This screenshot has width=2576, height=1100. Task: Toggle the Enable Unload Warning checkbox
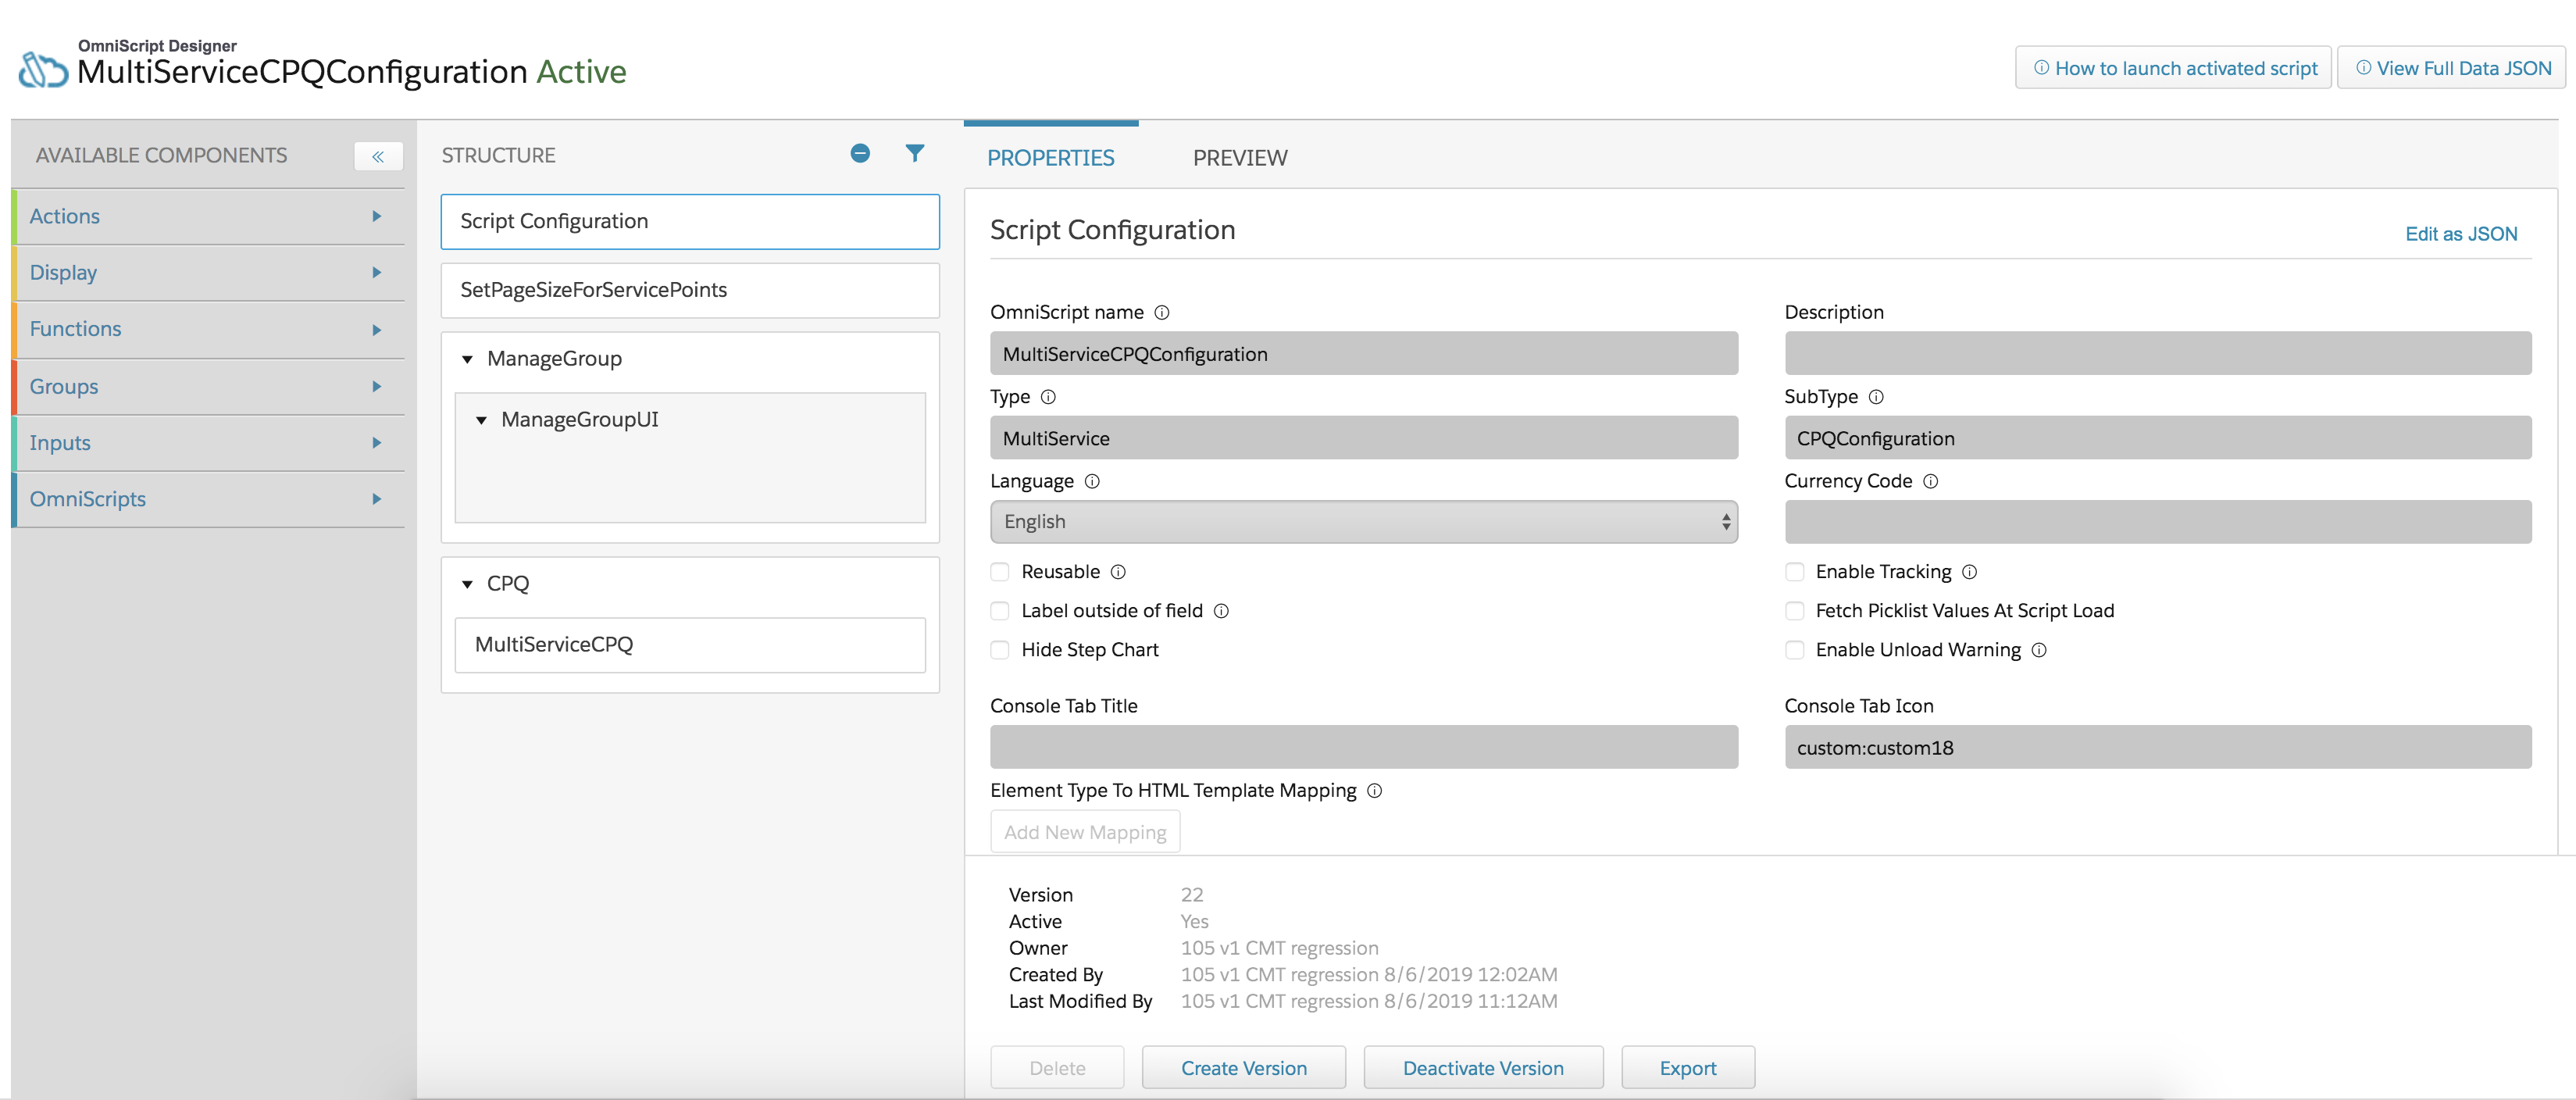click(x=1795, y=650)
